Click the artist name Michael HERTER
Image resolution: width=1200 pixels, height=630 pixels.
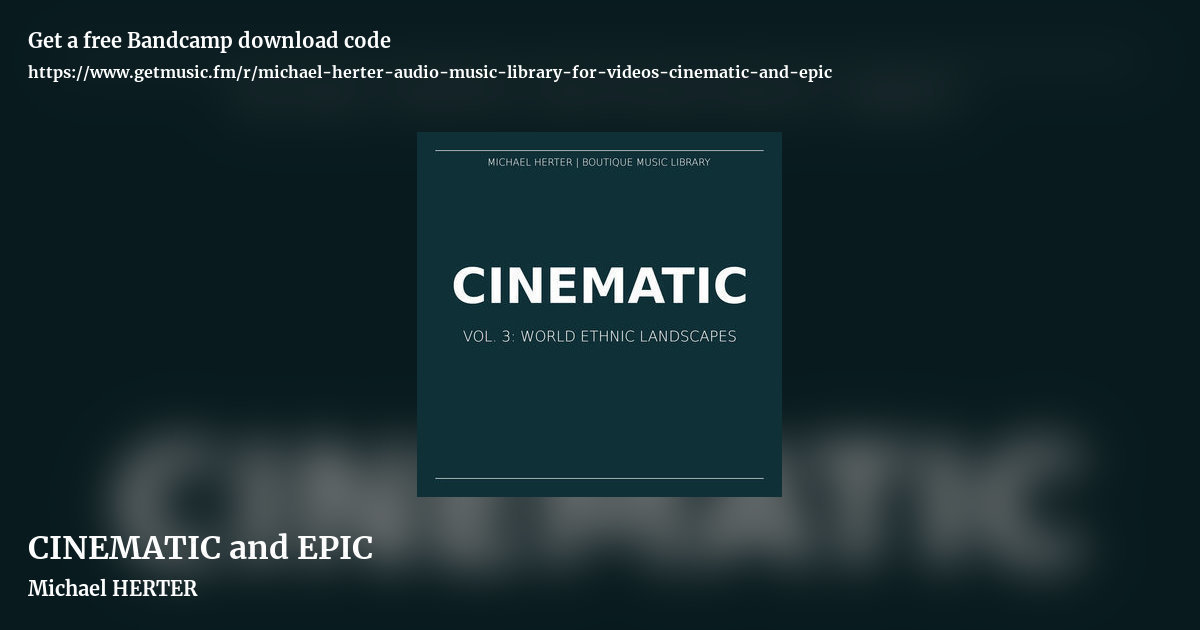pos(113,589)
